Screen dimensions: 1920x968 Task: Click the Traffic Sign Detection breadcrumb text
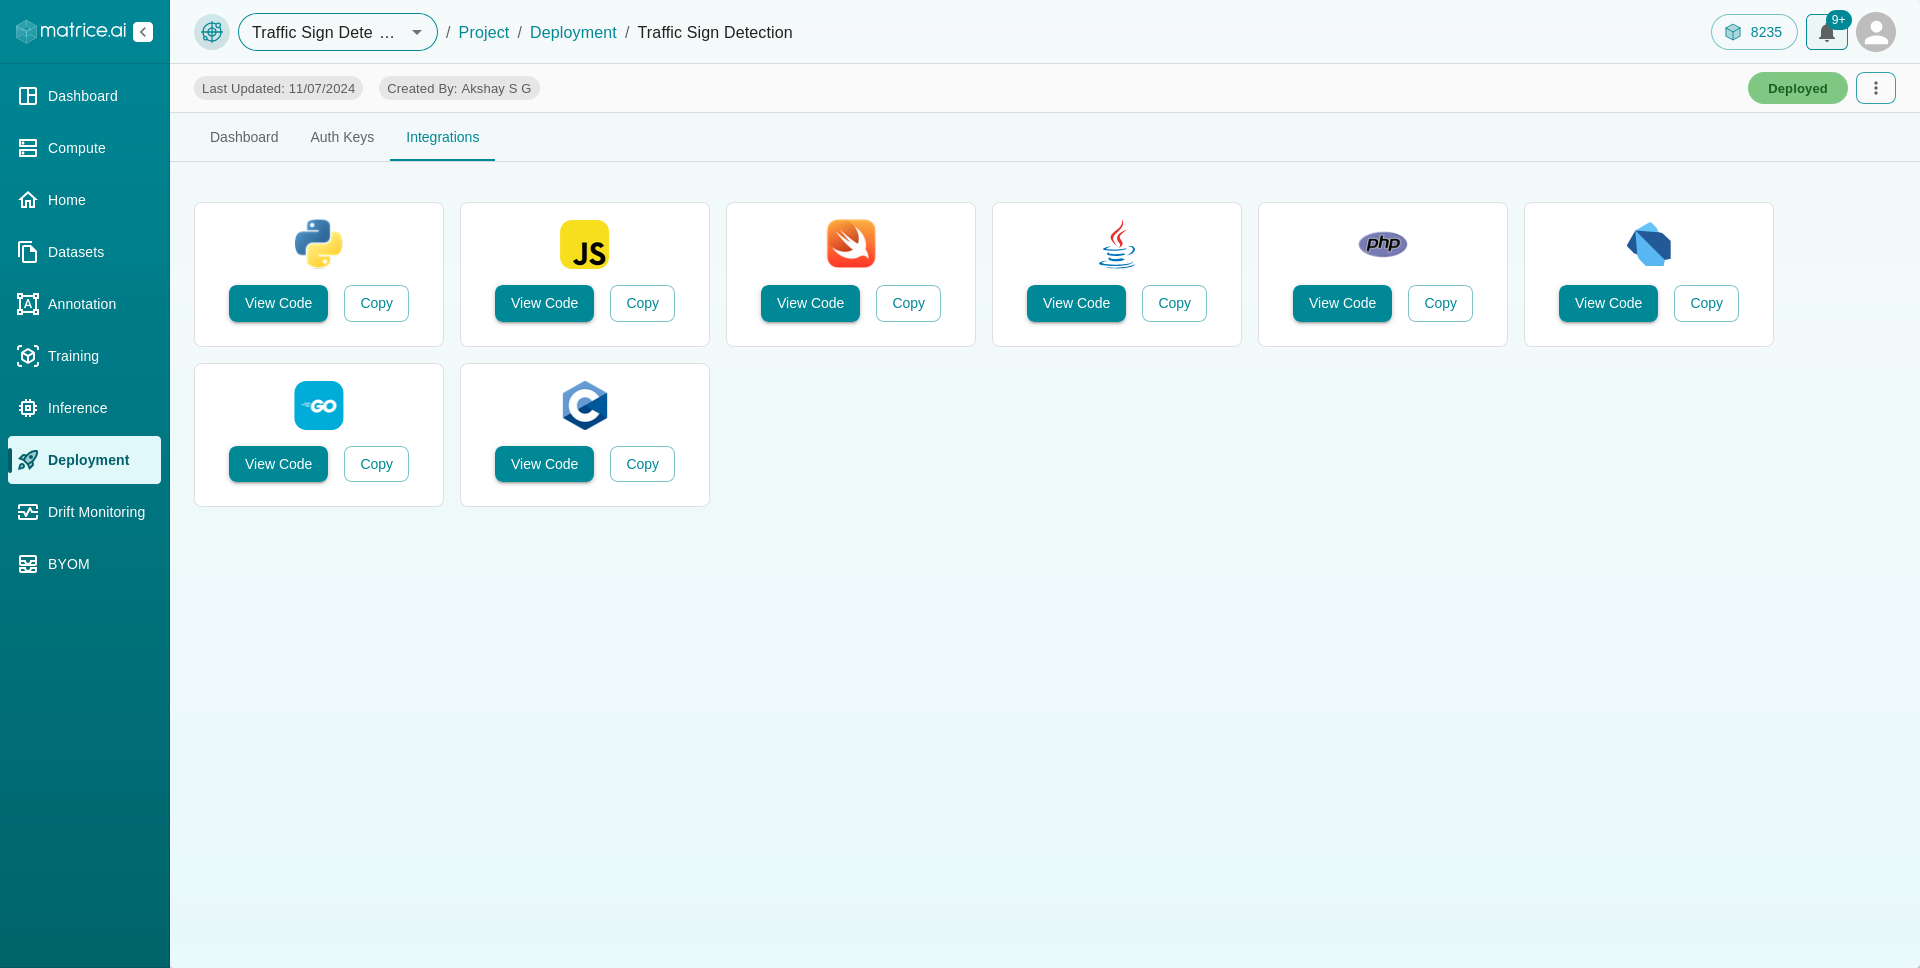click(x=715, y=32)
